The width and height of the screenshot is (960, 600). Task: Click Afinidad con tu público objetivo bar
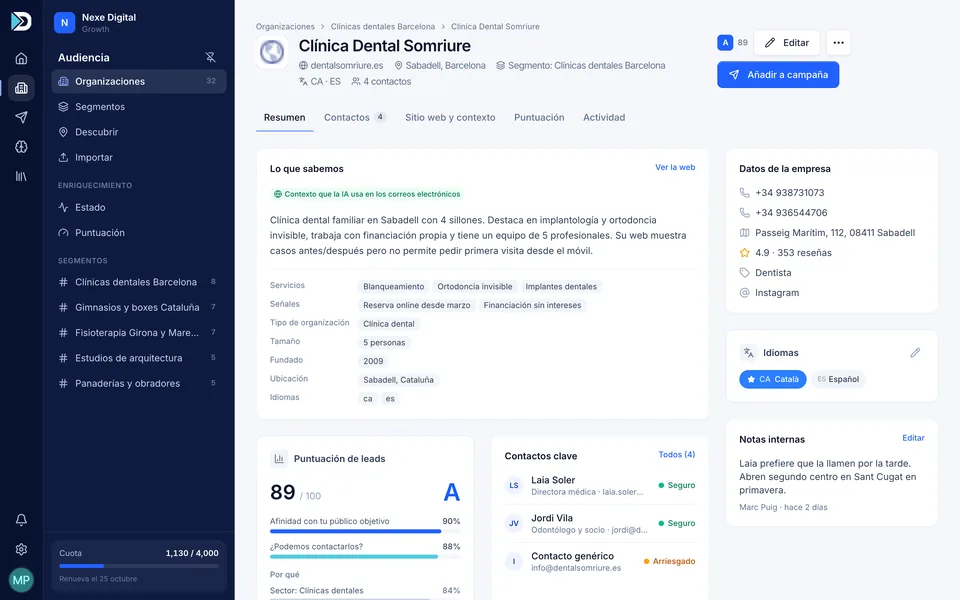coord(365,531)
